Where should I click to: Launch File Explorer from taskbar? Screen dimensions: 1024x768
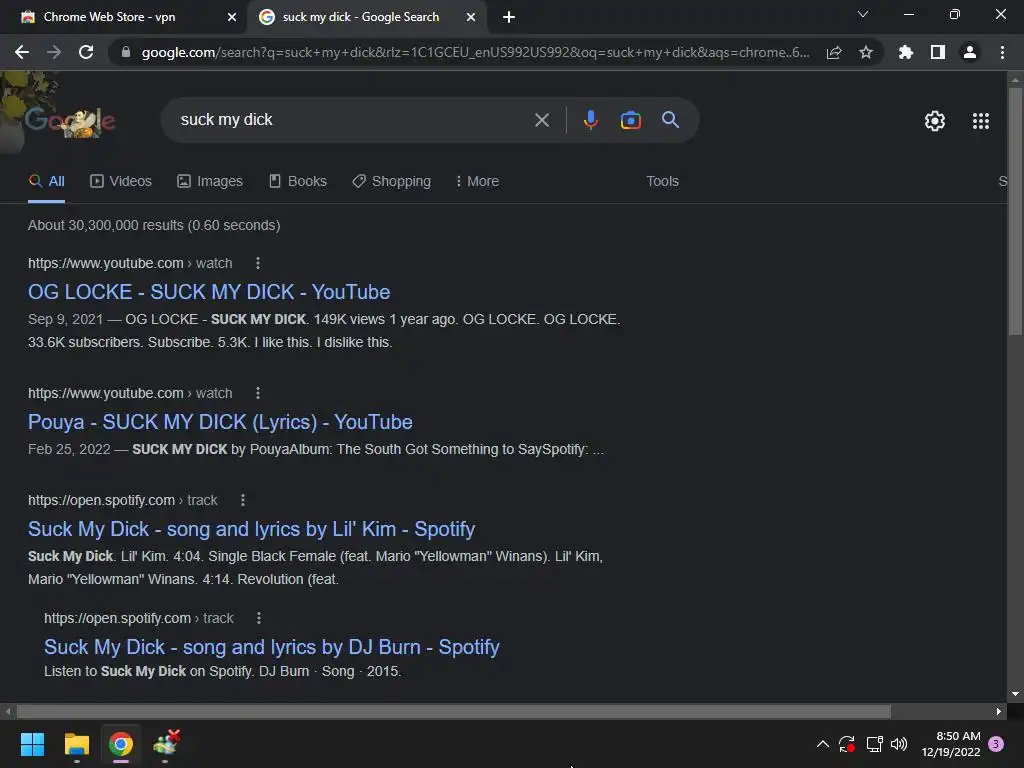[76, 744]
